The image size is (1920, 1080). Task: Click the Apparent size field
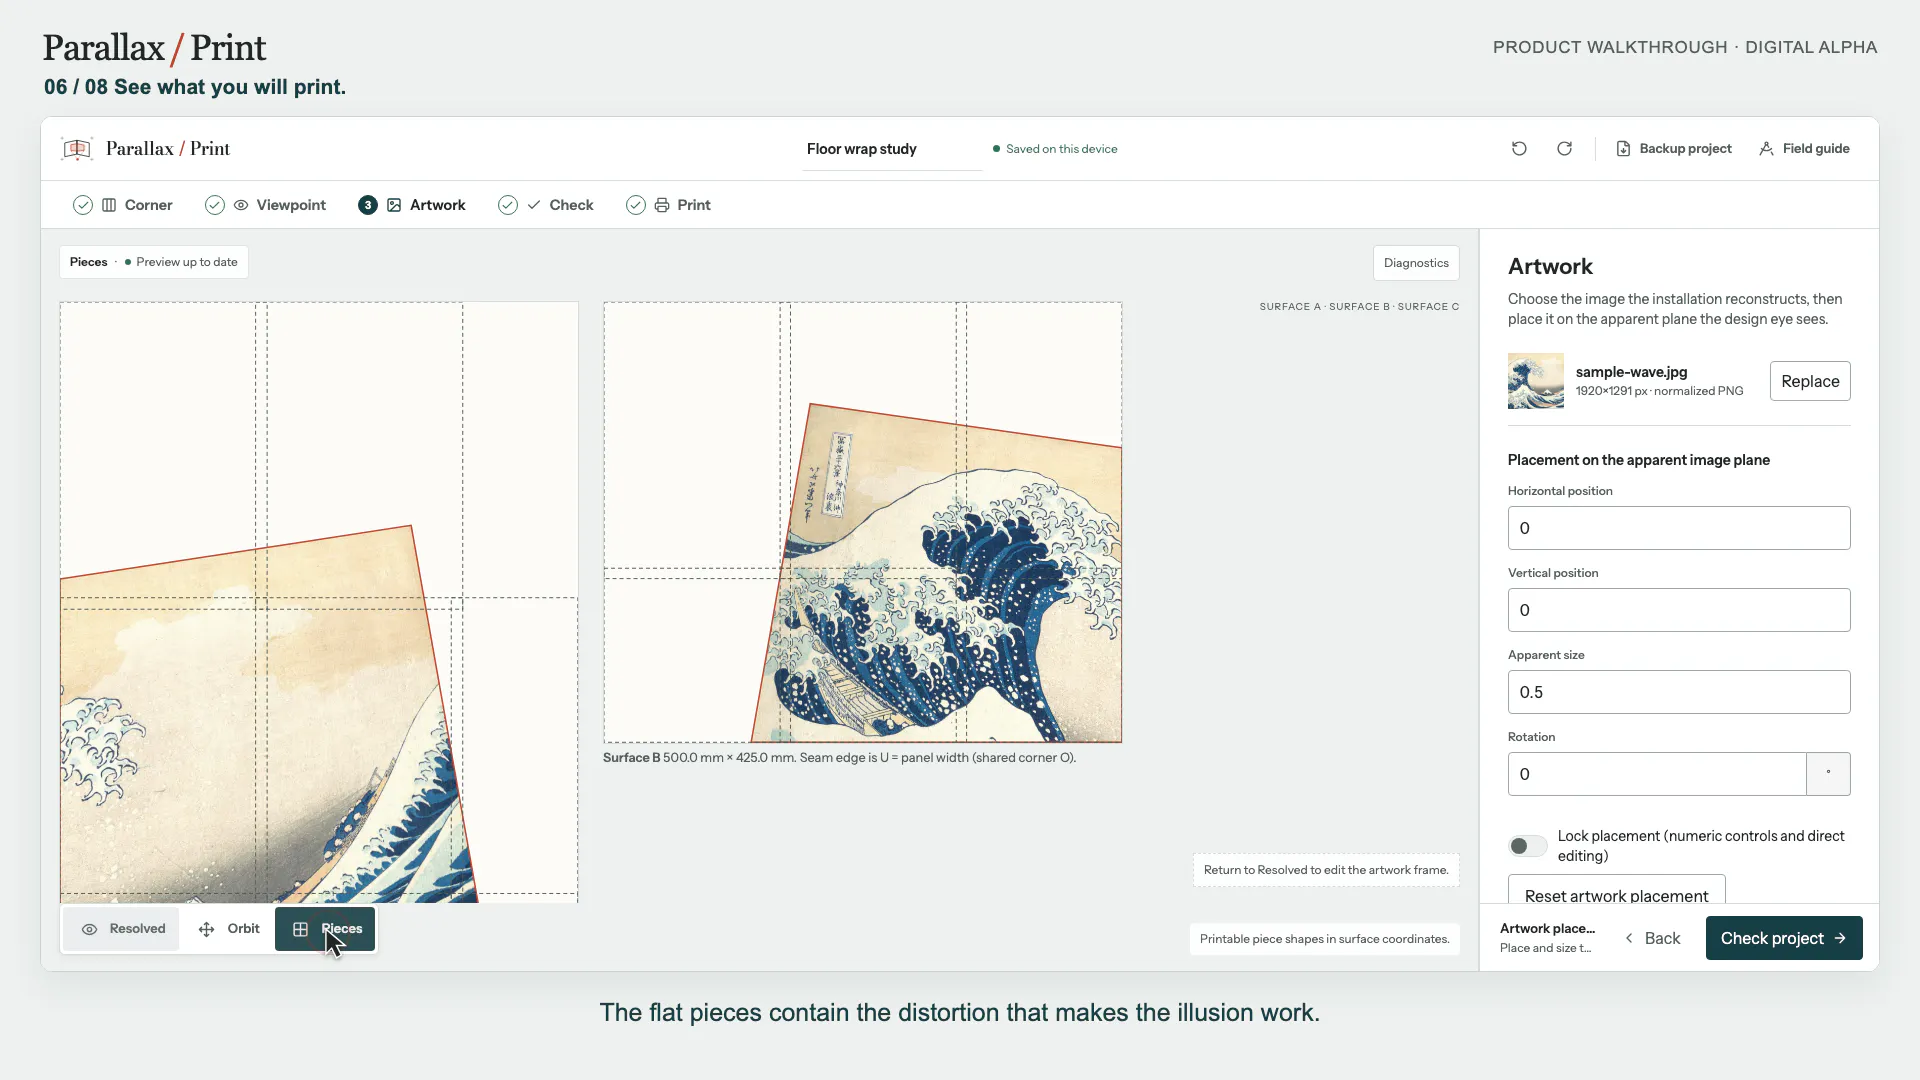(1679, 692)
